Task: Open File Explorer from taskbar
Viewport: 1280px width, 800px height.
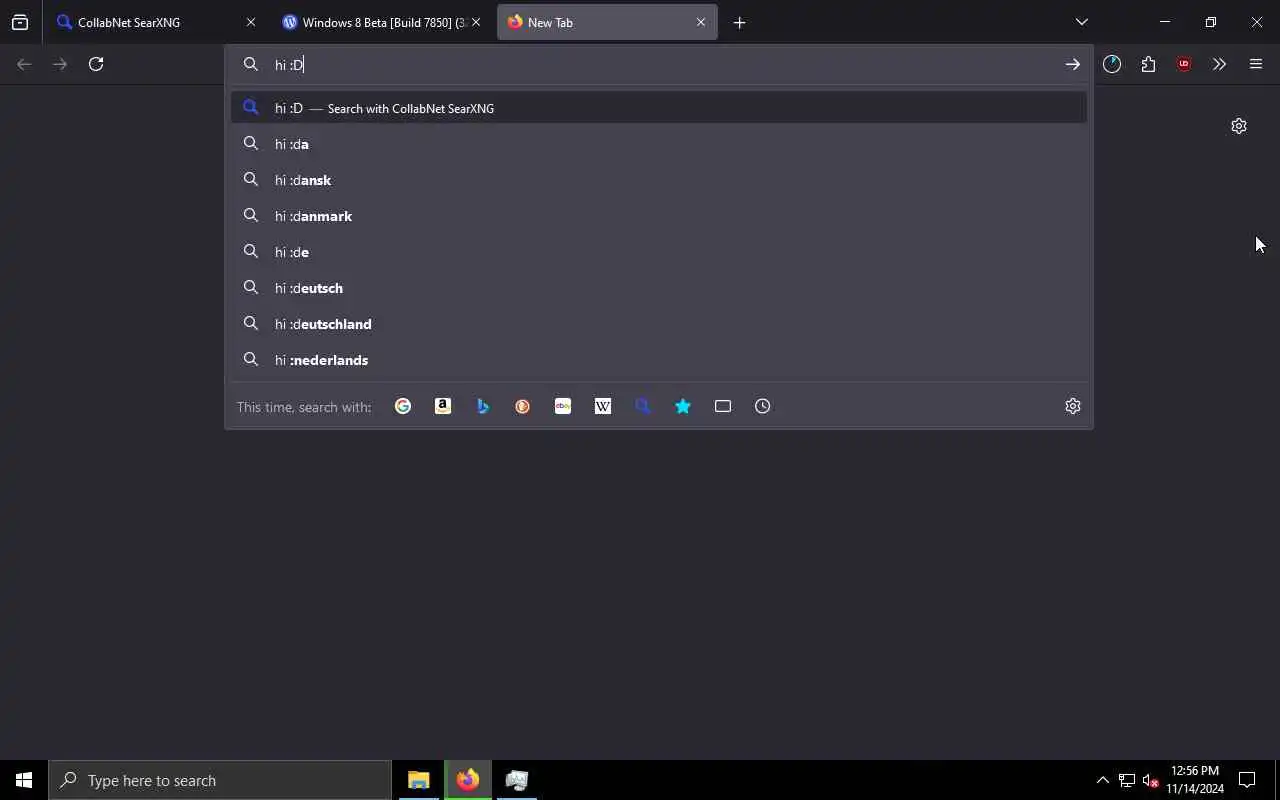Action: coord(418,780)
